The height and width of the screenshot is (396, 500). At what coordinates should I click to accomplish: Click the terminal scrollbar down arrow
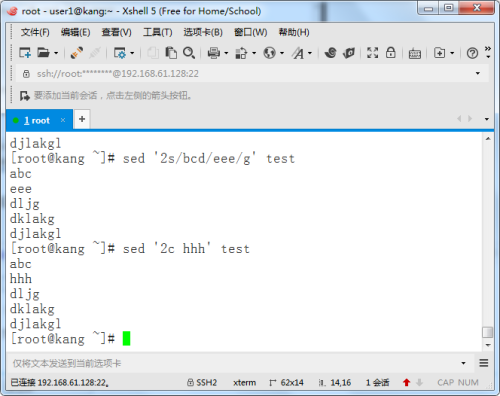coord(488,345)
